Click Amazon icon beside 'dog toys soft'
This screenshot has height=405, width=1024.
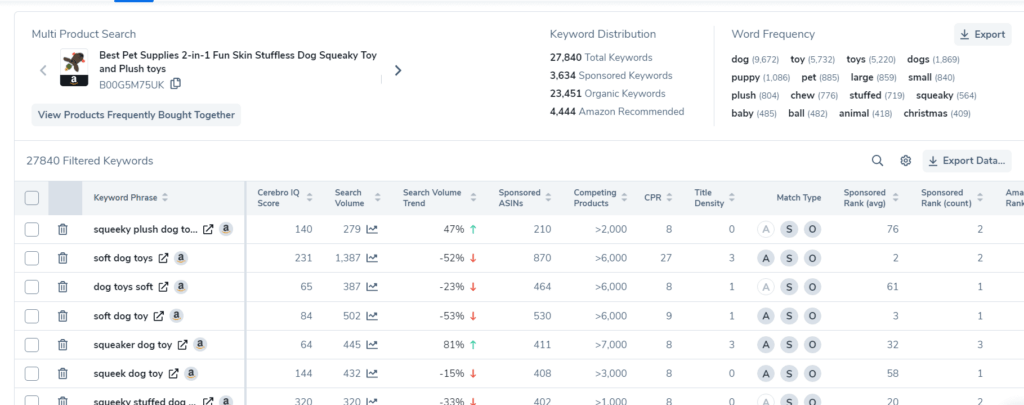click(x=181, y=287)
